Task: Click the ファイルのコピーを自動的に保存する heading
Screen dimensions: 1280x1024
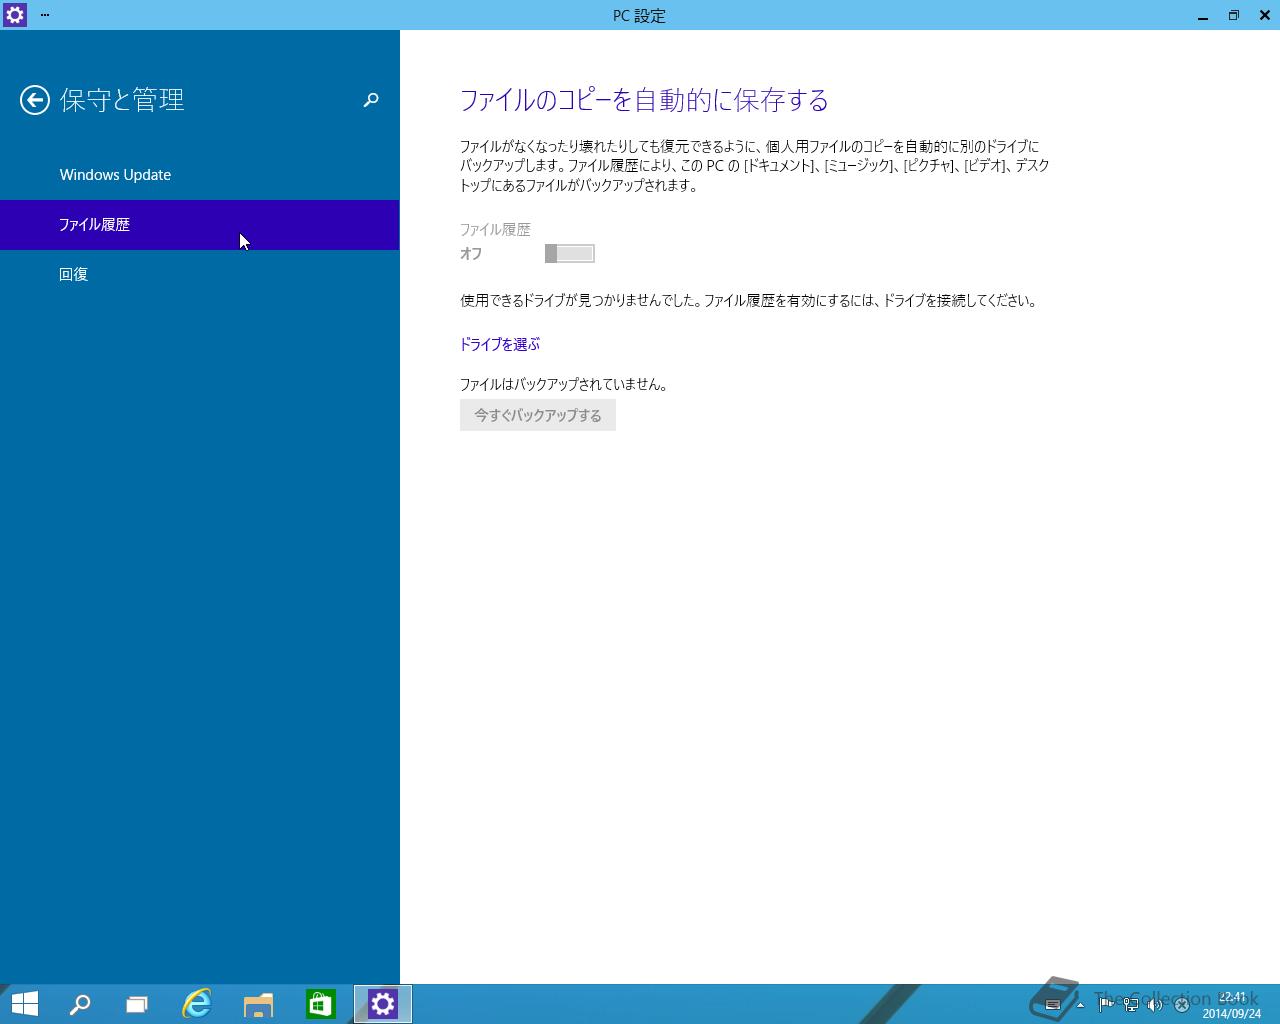Action: [645, 100]
